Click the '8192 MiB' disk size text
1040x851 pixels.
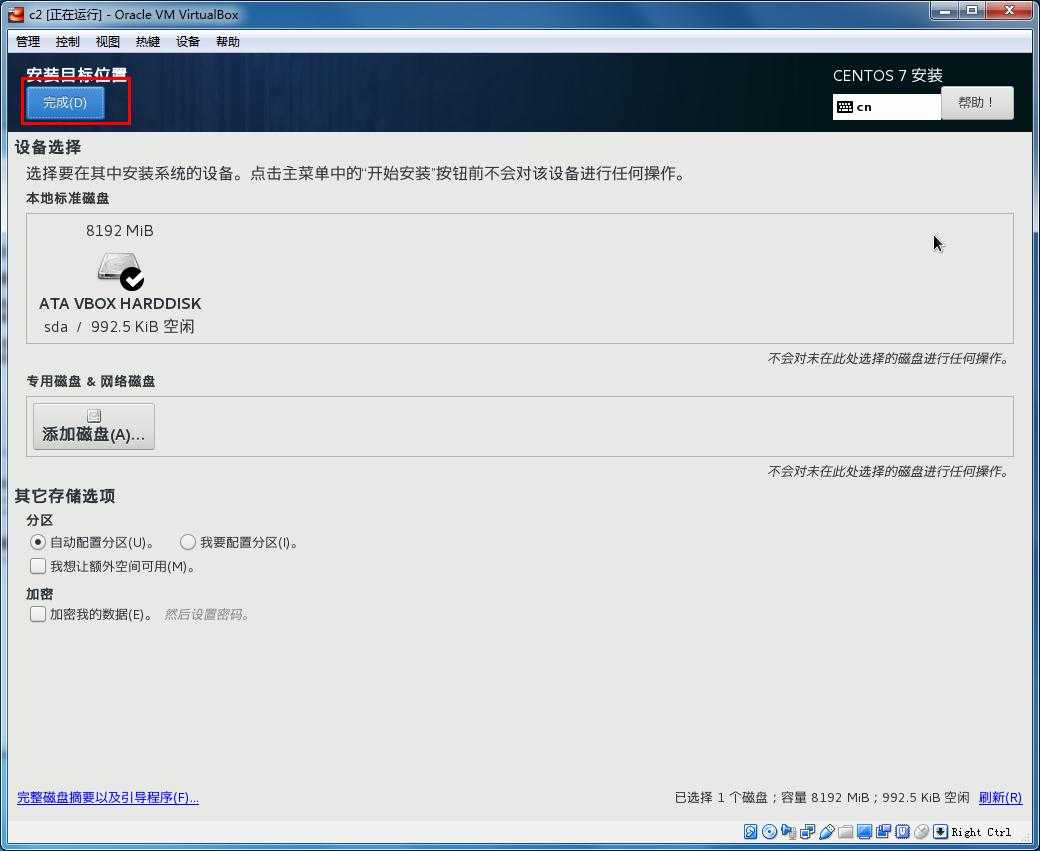(x=119, y=231)
